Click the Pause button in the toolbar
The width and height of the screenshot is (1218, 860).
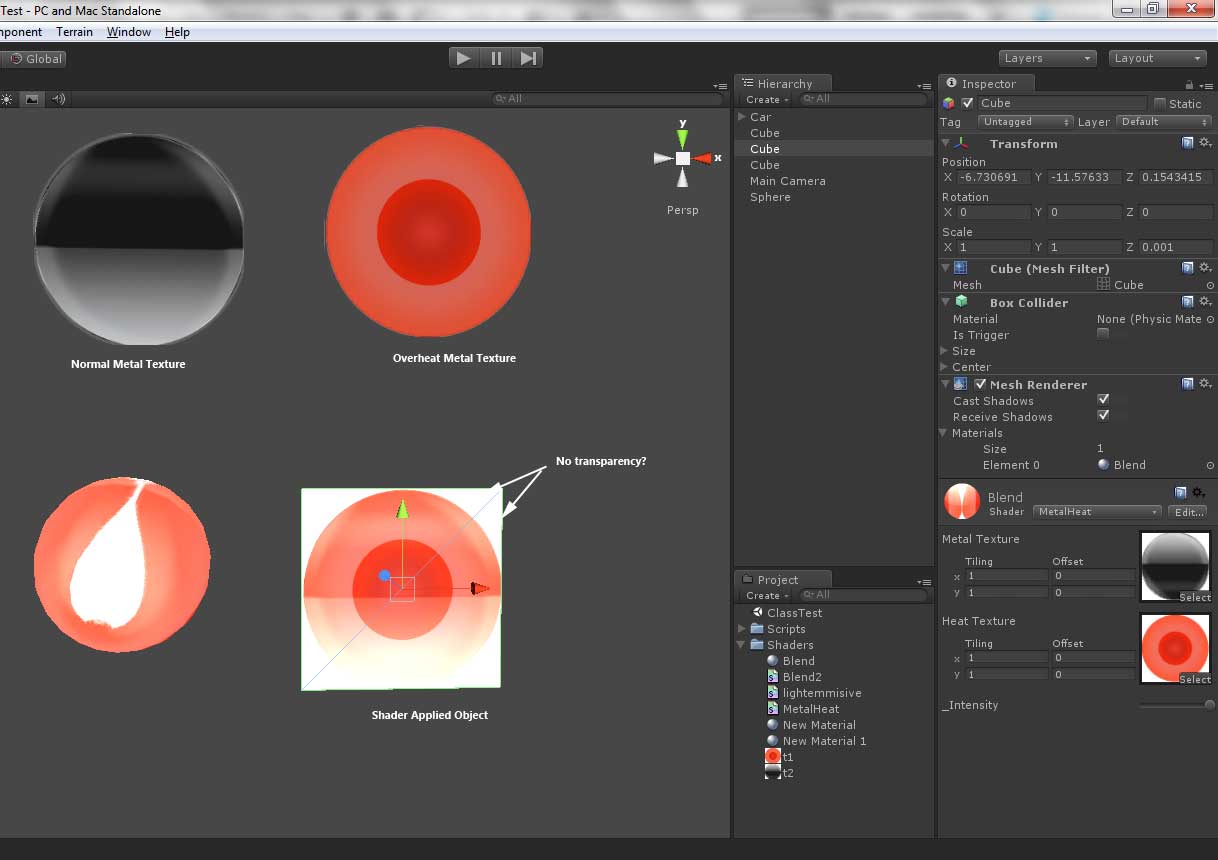496,58
